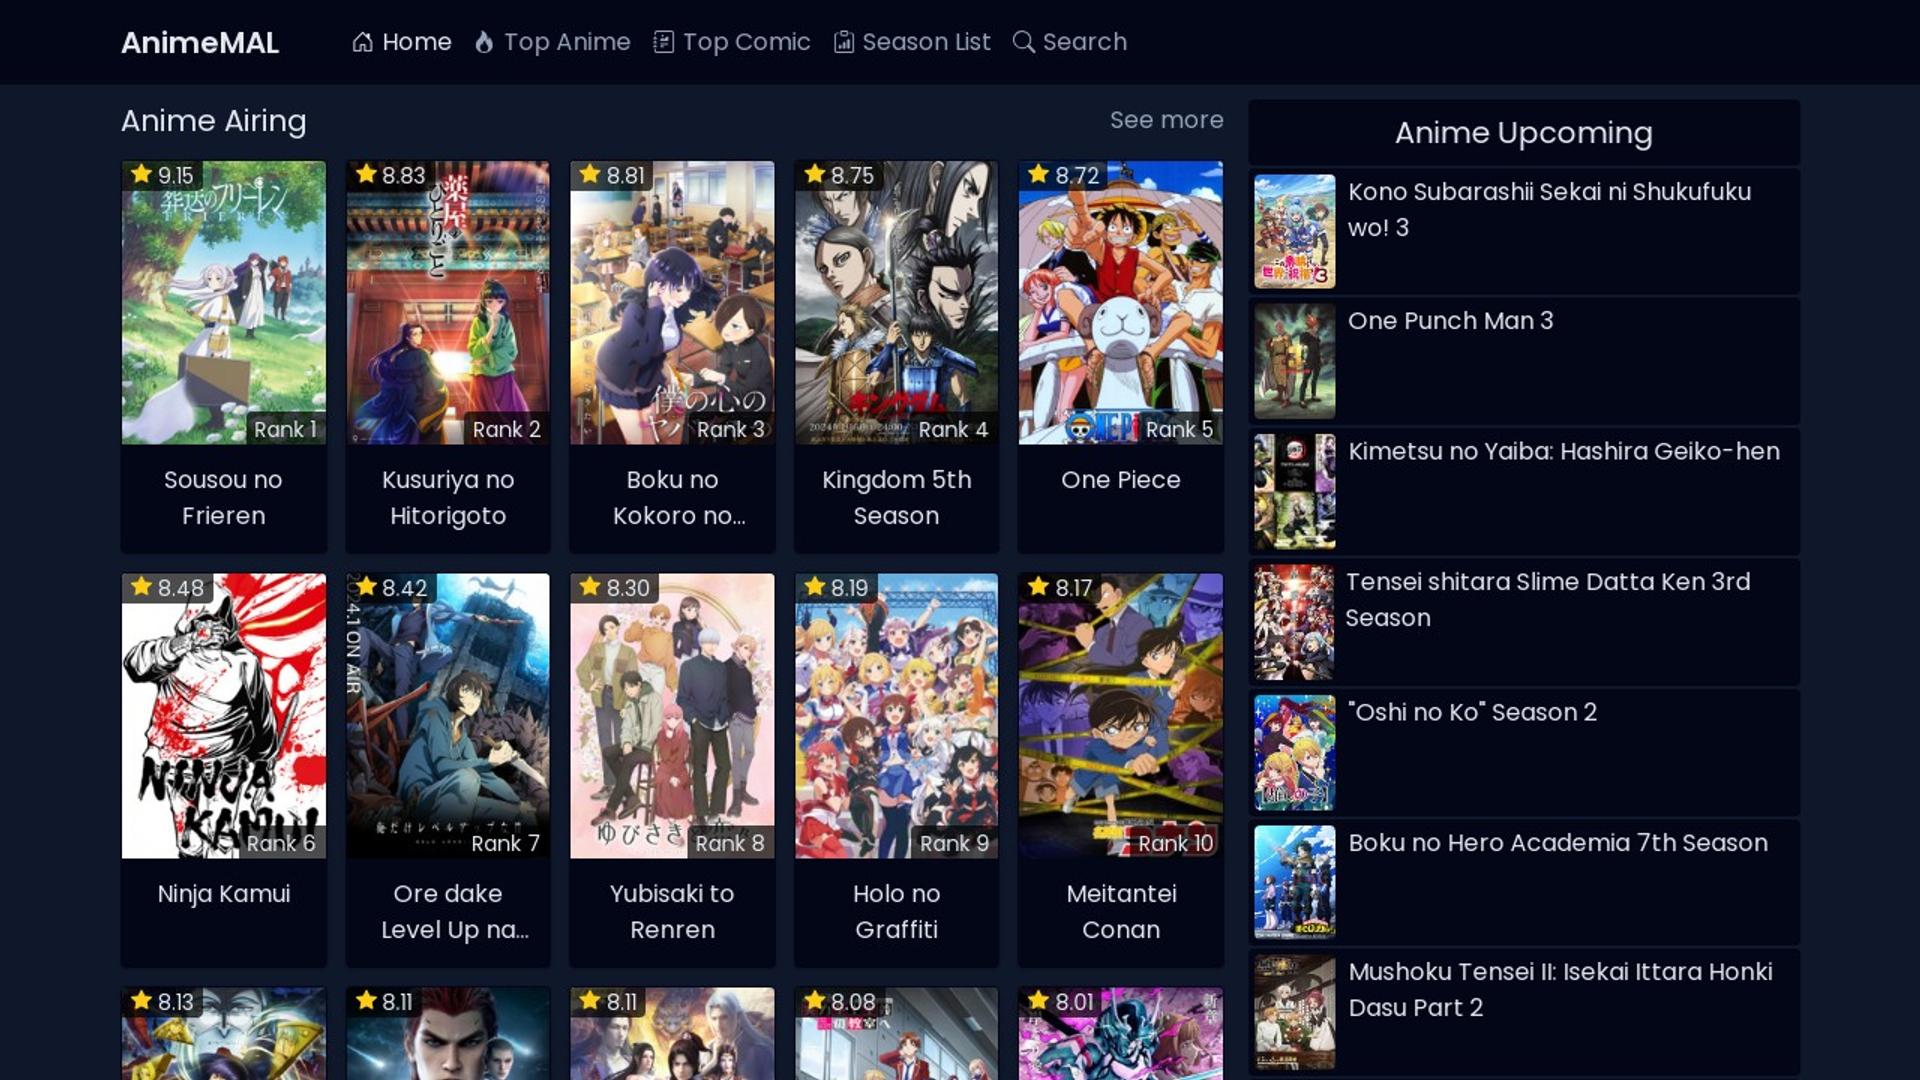Click the Rank 5 badge
Screen dimensions: 1920x1080
[1179, 429]
